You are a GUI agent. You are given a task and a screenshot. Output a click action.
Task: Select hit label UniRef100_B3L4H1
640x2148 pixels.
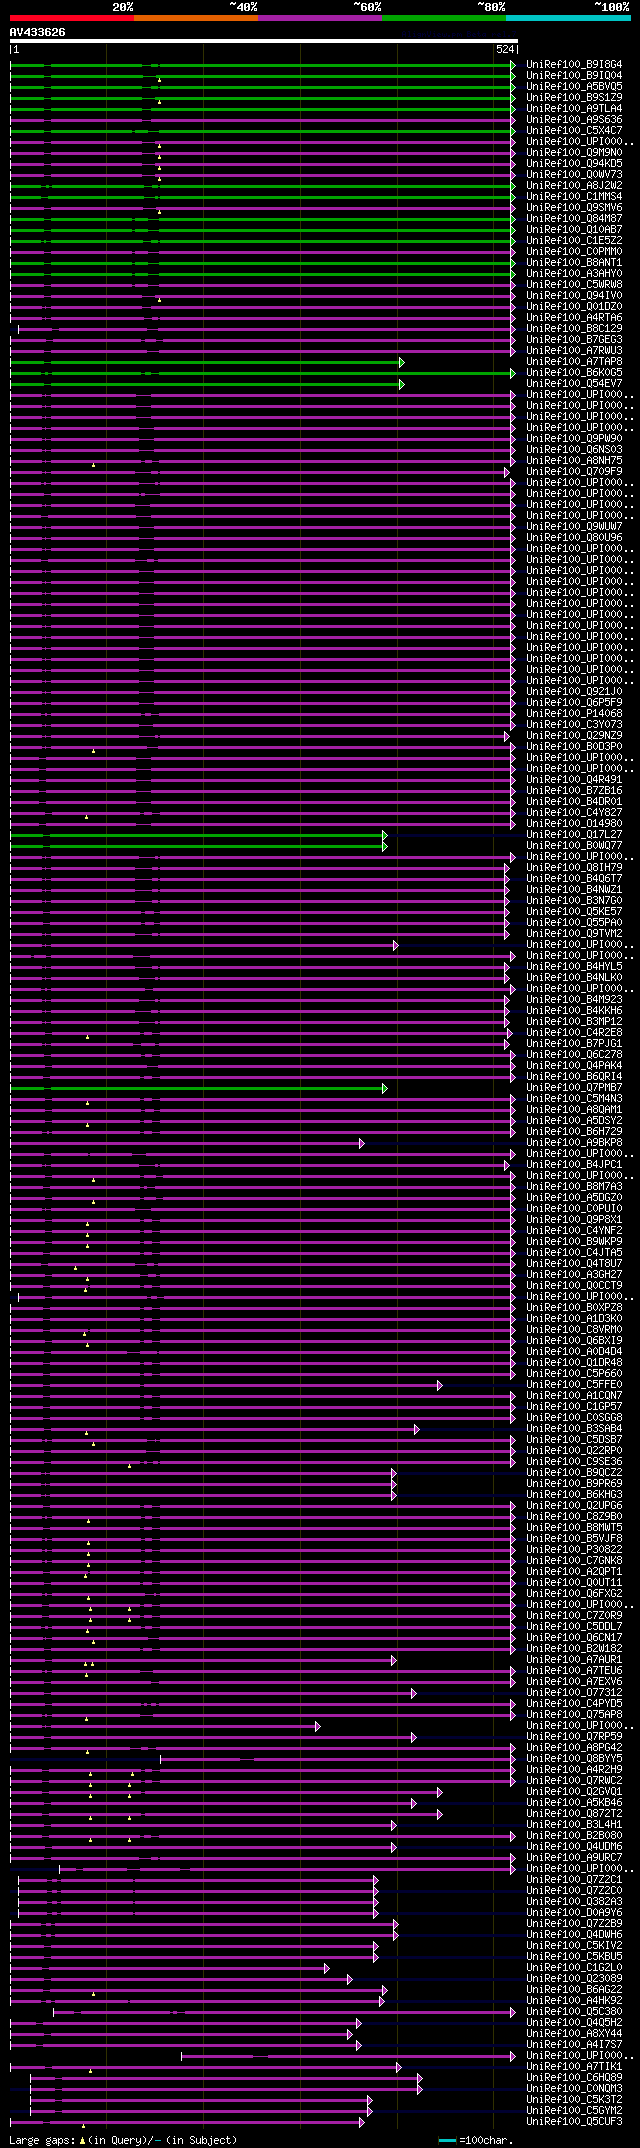tap(574, 1824)
